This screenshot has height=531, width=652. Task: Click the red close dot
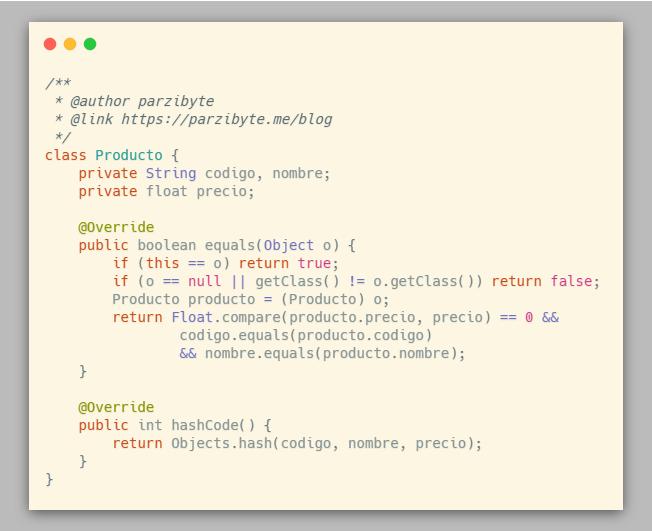(50, 44)
